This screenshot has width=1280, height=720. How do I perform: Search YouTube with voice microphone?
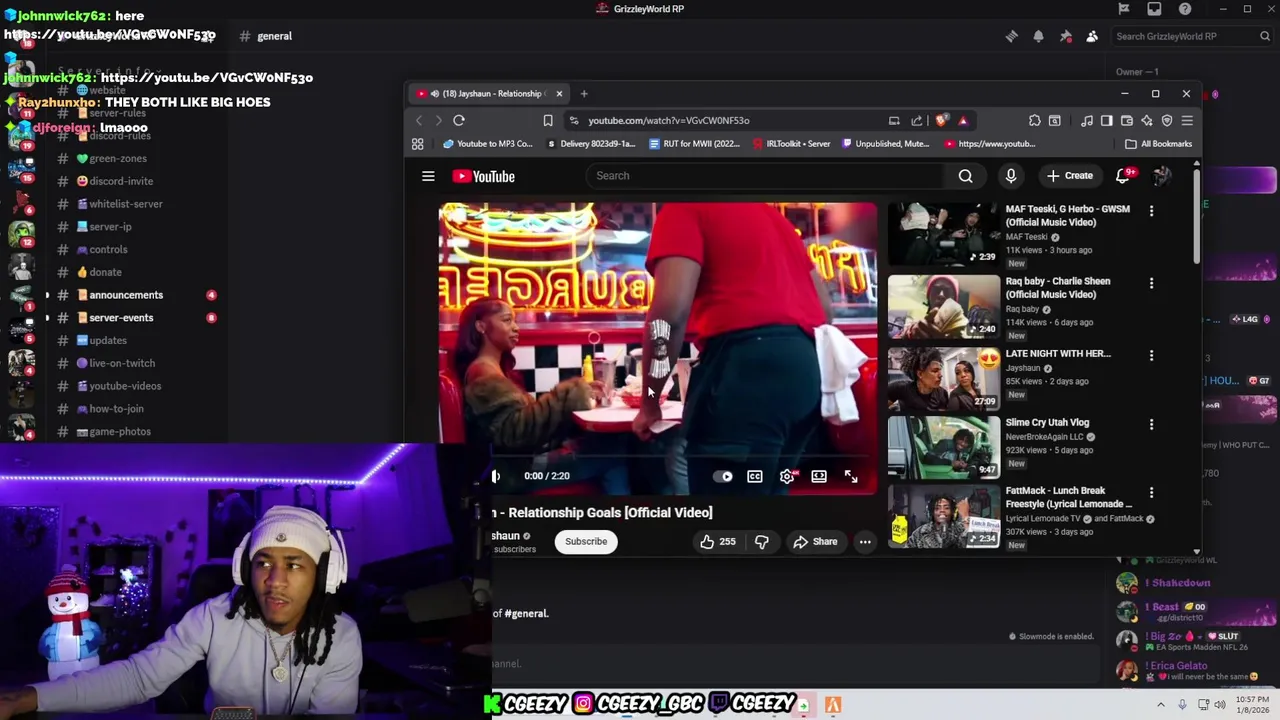tap(1011, 176)
